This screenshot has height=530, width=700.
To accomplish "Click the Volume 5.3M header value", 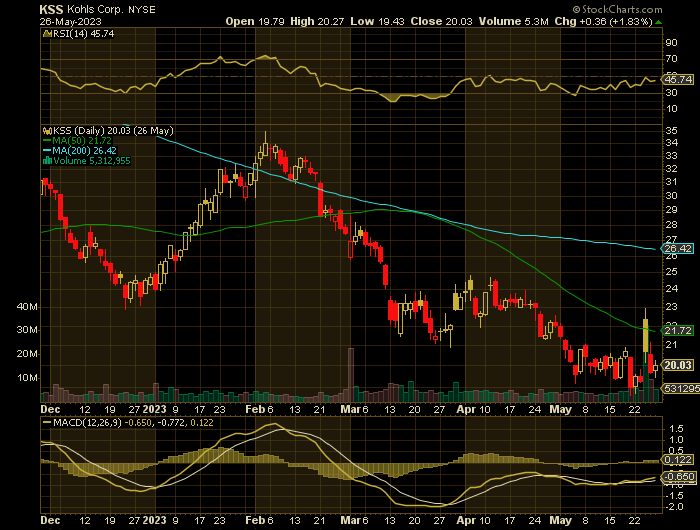I will pos(513,21).
